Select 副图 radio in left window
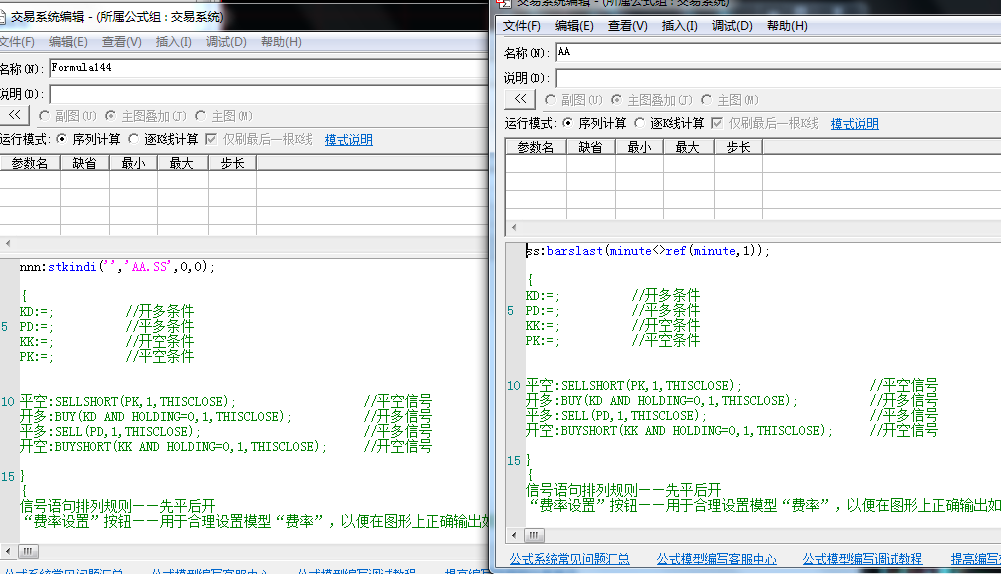The width and height of the screenshot is (1001, 574). pos(44,116)
